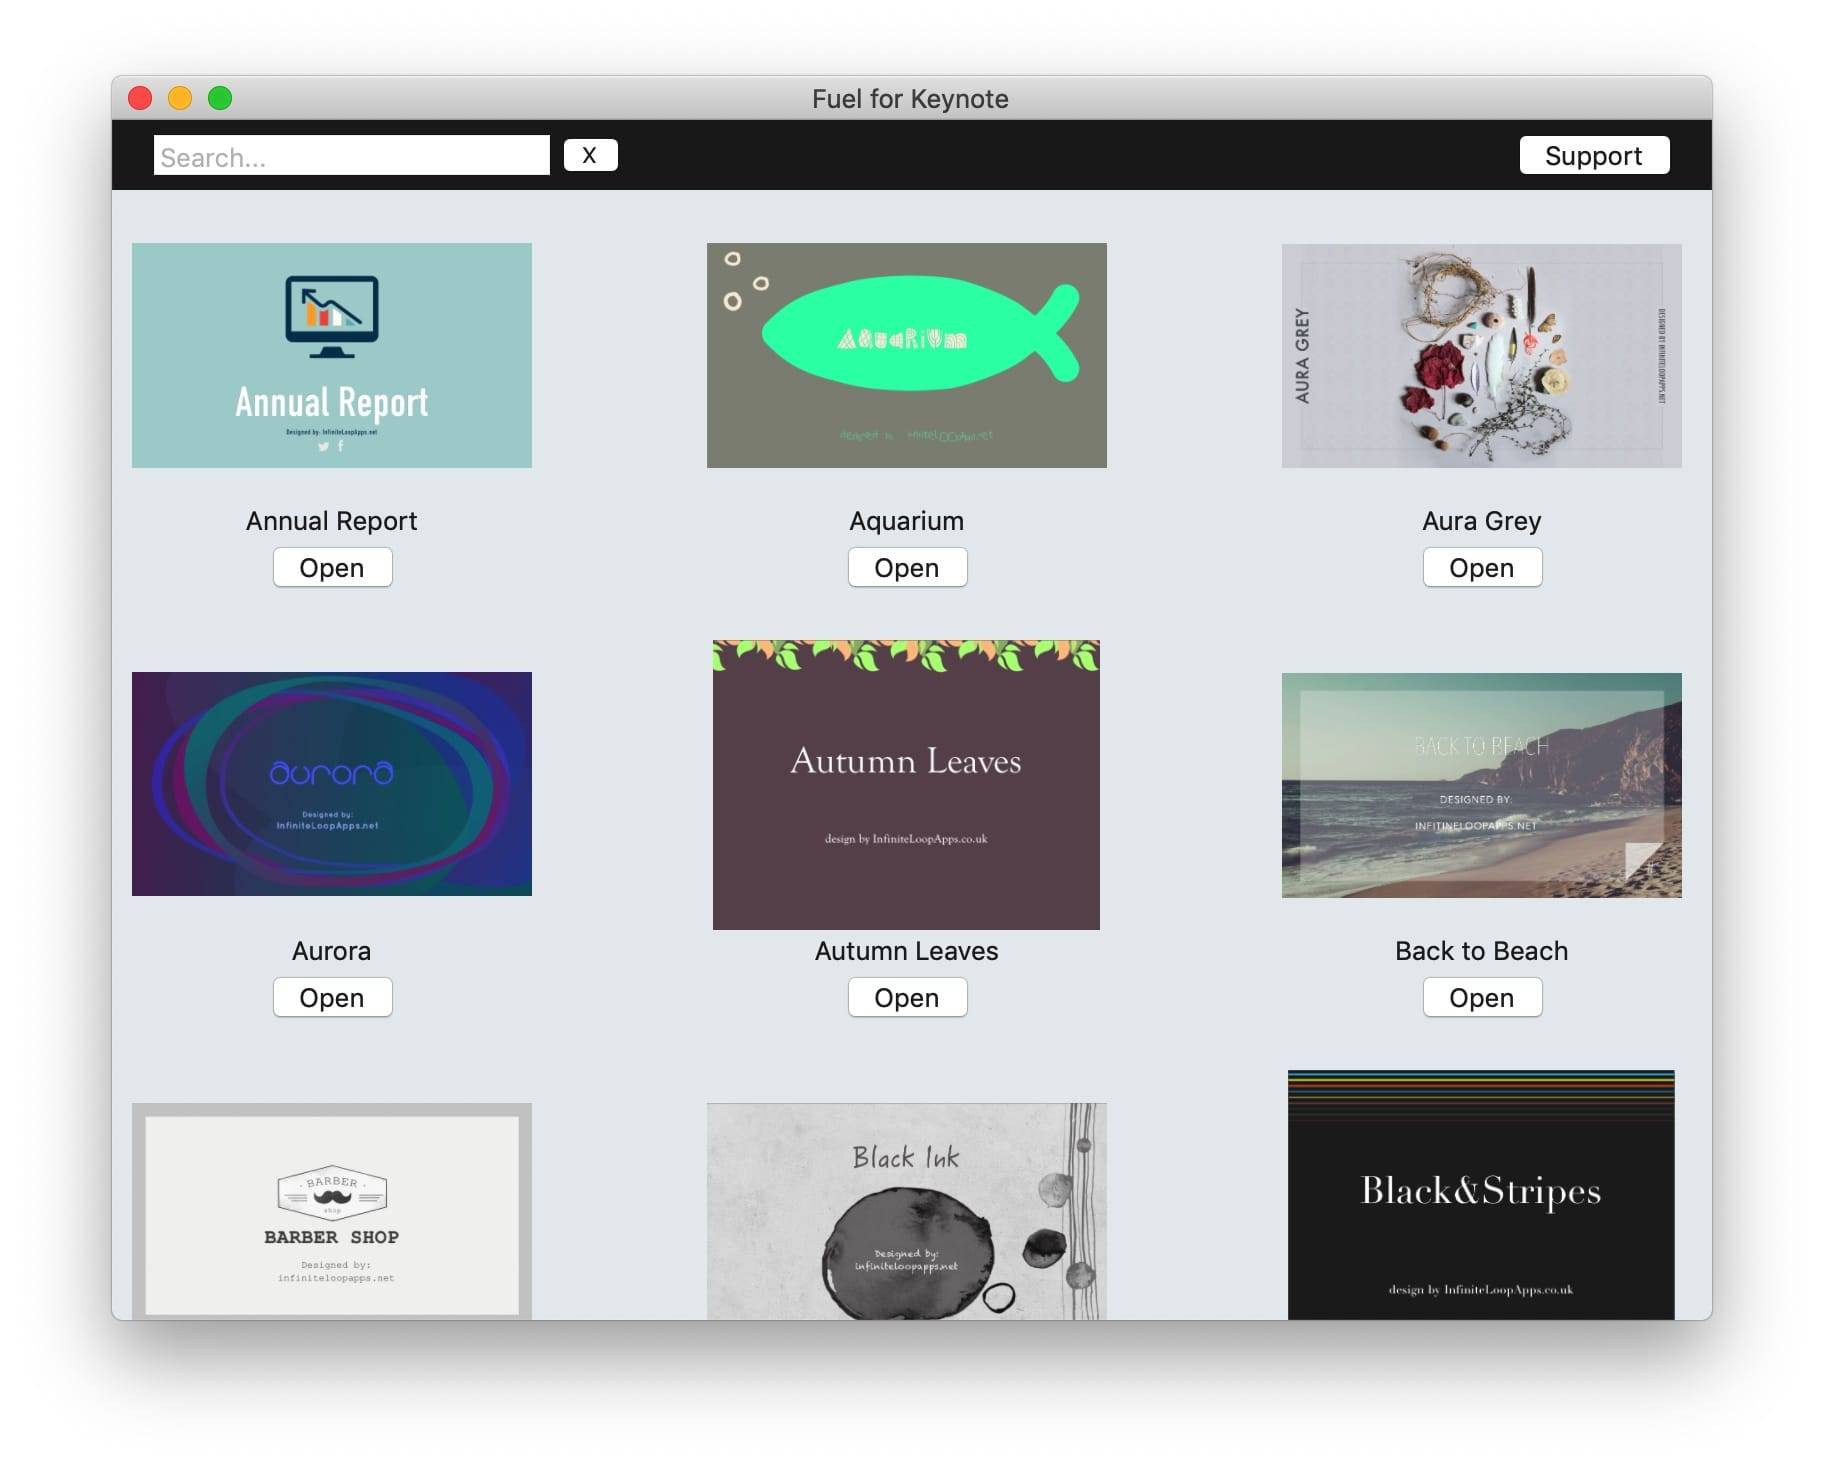1824x1468 pixels.
Task: Click the green fullscreen window button
Action: point(220,98)
